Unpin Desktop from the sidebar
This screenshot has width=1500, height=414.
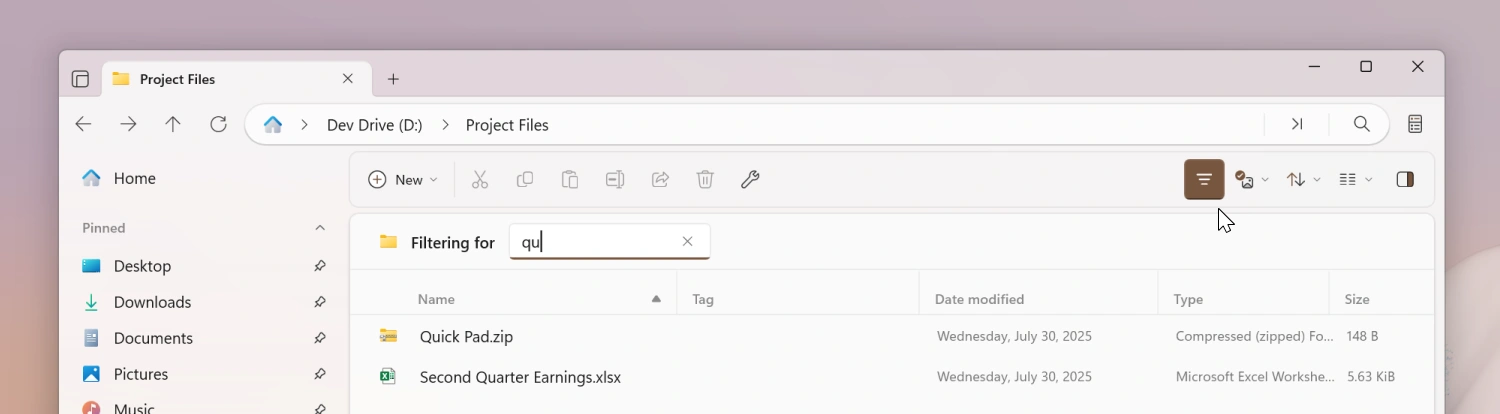320,266
